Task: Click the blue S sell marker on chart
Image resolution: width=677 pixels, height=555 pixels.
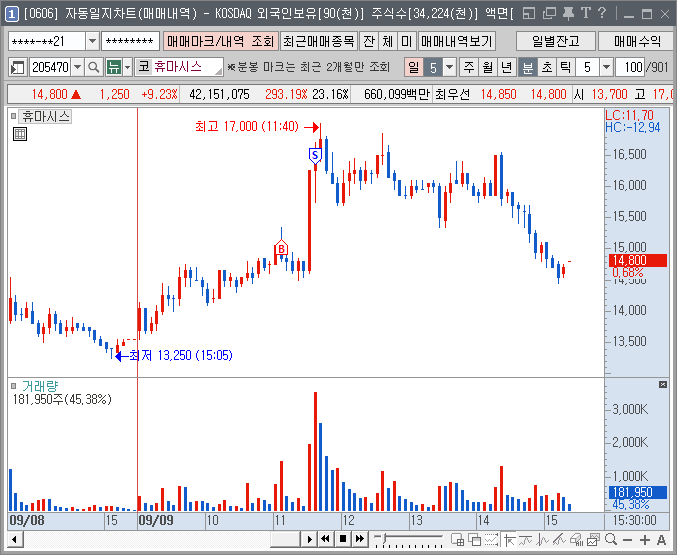Action: tap(315, 156)
